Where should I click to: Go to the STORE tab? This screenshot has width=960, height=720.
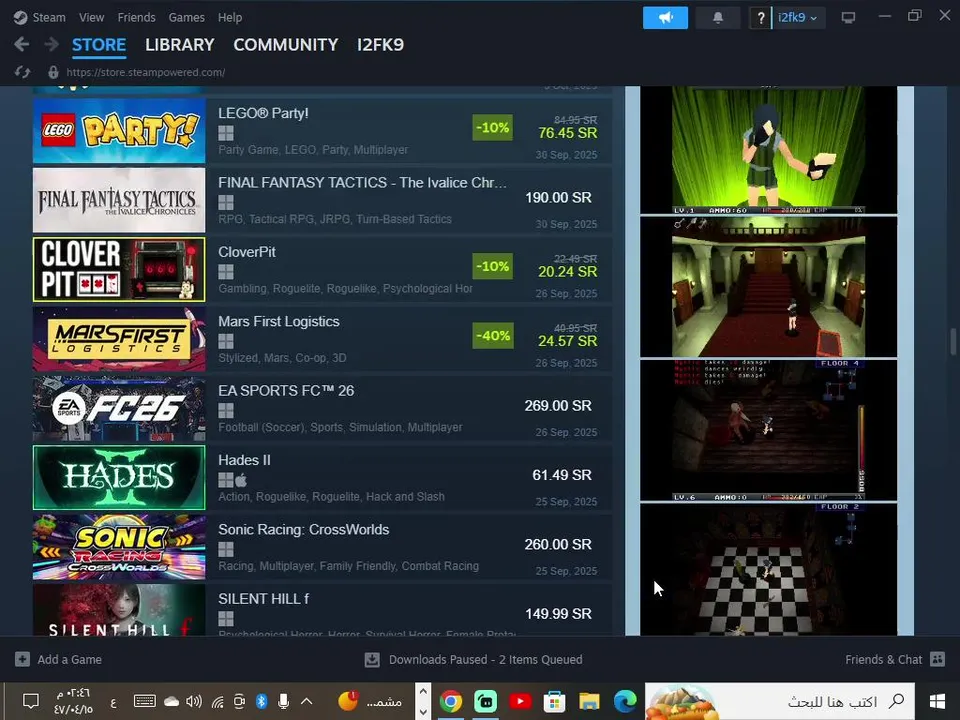point(99,45)
